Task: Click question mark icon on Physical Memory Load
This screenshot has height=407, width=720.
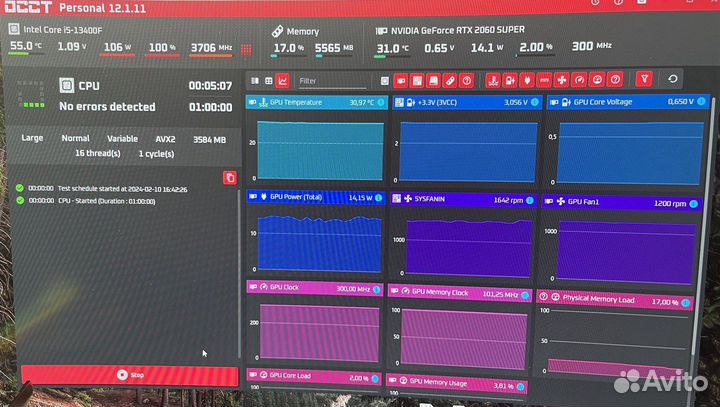Action: pos(543,296)
